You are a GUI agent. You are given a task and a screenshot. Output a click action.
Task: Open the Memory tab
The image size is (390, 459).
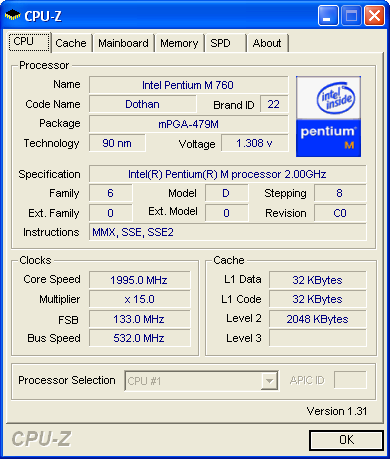(179, 43)
